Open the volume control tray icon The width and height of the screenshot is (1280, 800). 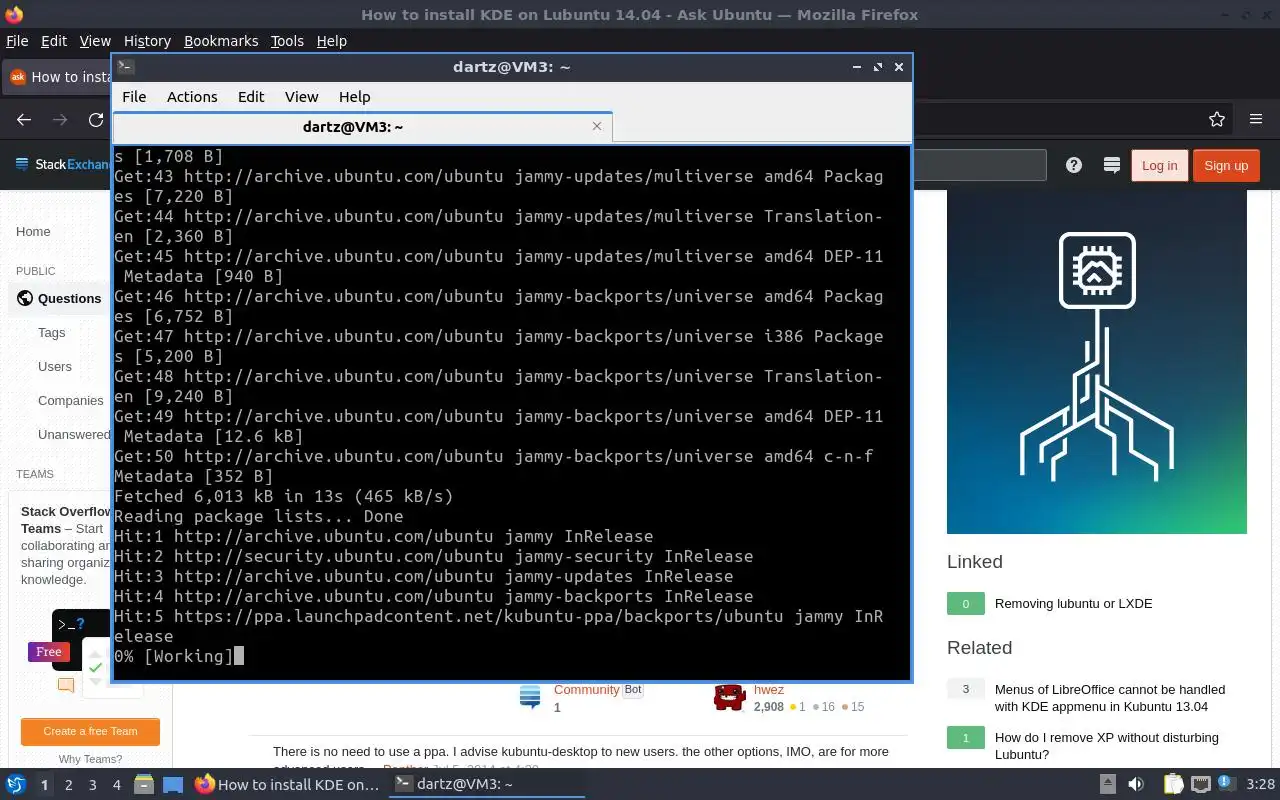pos(1135,785)
